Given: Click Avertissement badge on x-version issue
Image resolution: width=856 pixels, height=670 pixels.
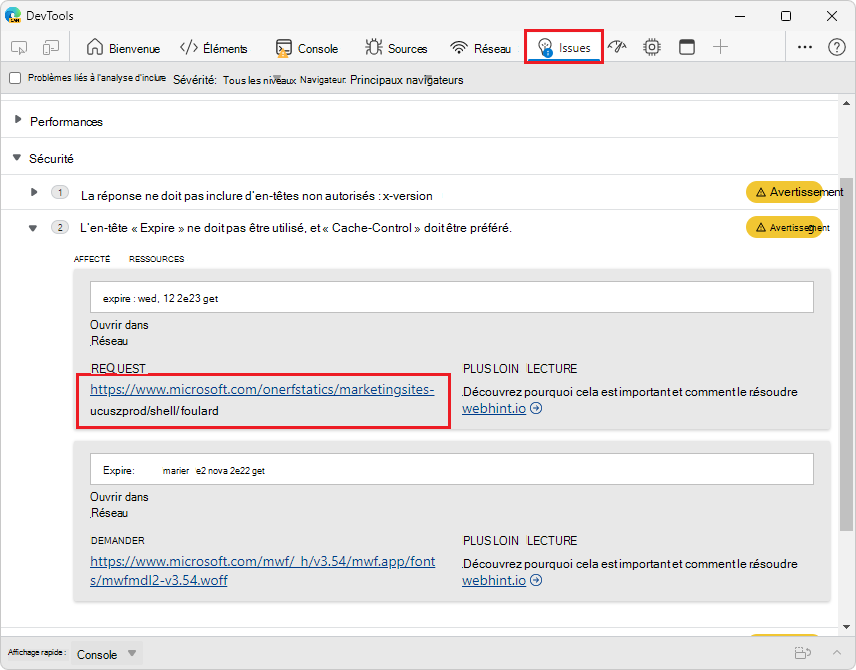Looking at the screenshot, I should (784, 192).
